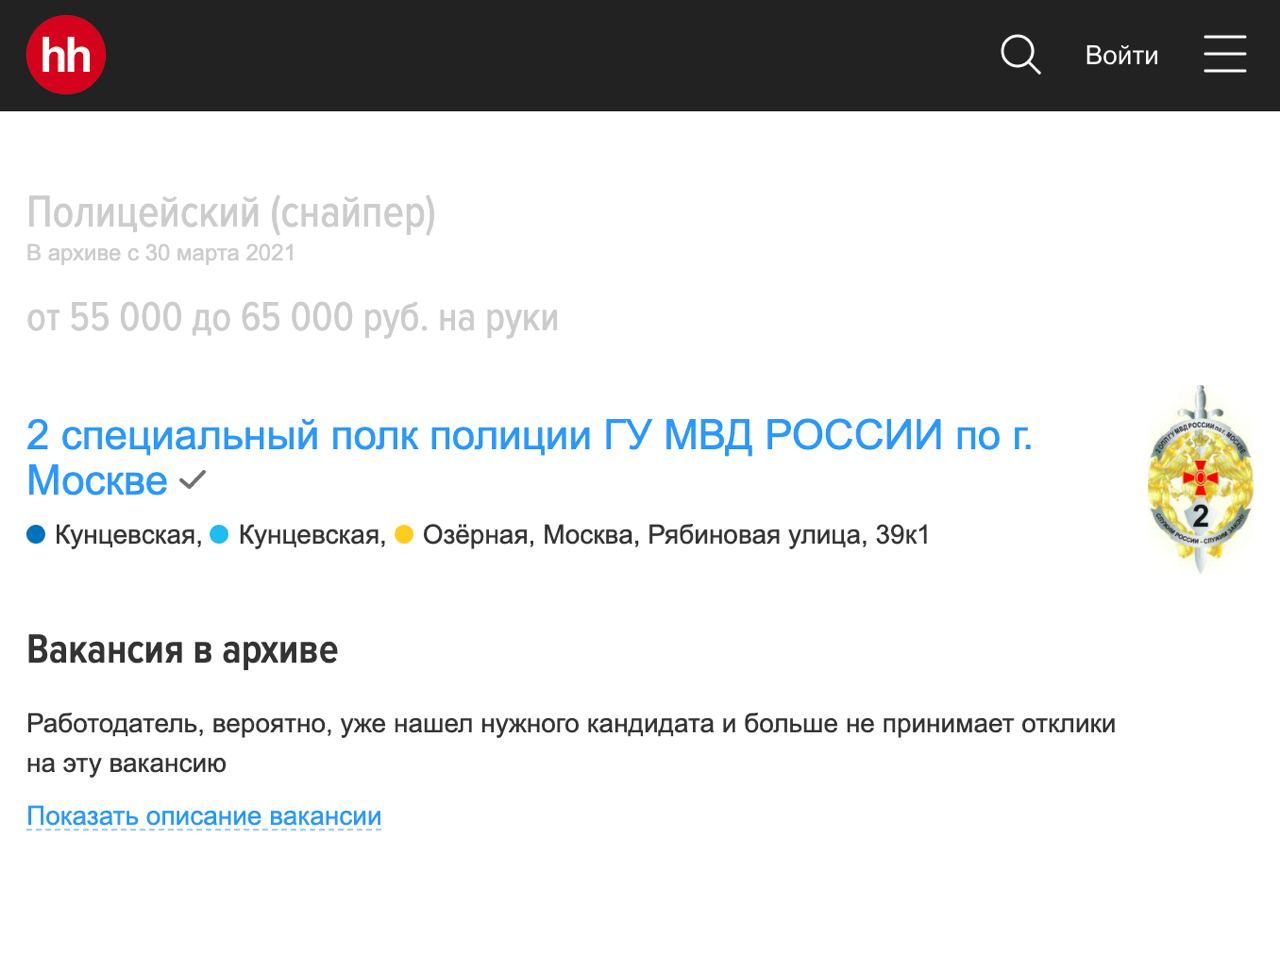Image resolution: width=1280 pixels, height=957 pixels.
Task: Click the employer badge emblem logo
Action: 1200,479
